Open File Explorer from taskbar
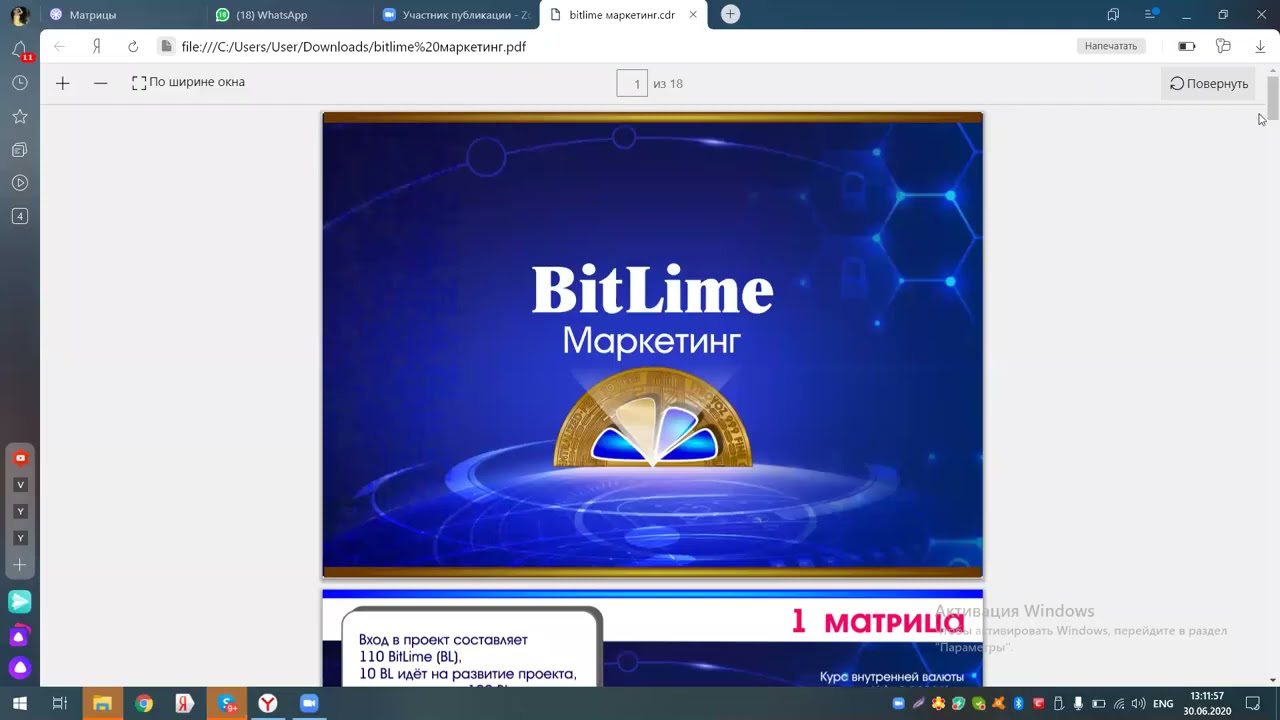This screenshot has width=1280, height=720. pyautogui.click(x=102, y=704)
